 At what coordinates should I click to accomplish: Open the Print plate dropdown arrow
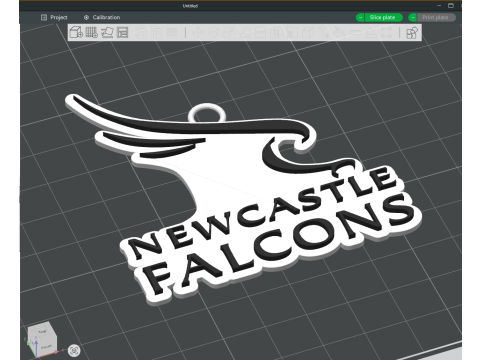tap(413, 17)
